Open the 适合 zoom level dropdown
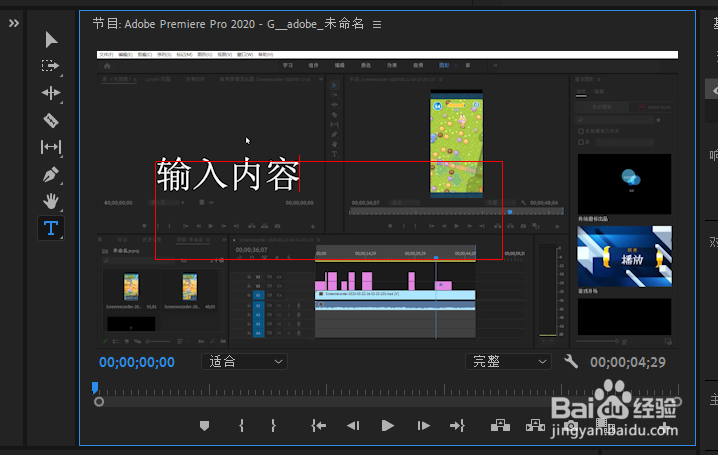The image size is (718, 455). point(245,362)
